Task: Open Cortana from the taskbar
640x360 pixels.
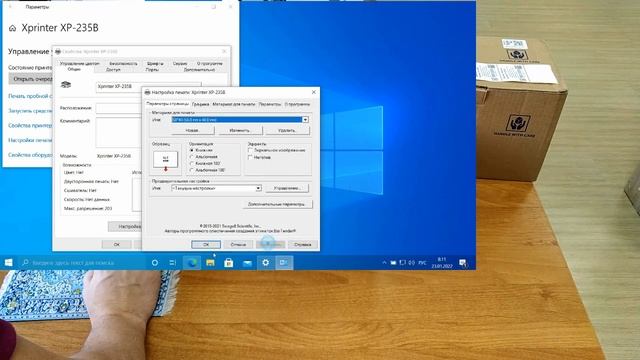Action: point(155,263)
